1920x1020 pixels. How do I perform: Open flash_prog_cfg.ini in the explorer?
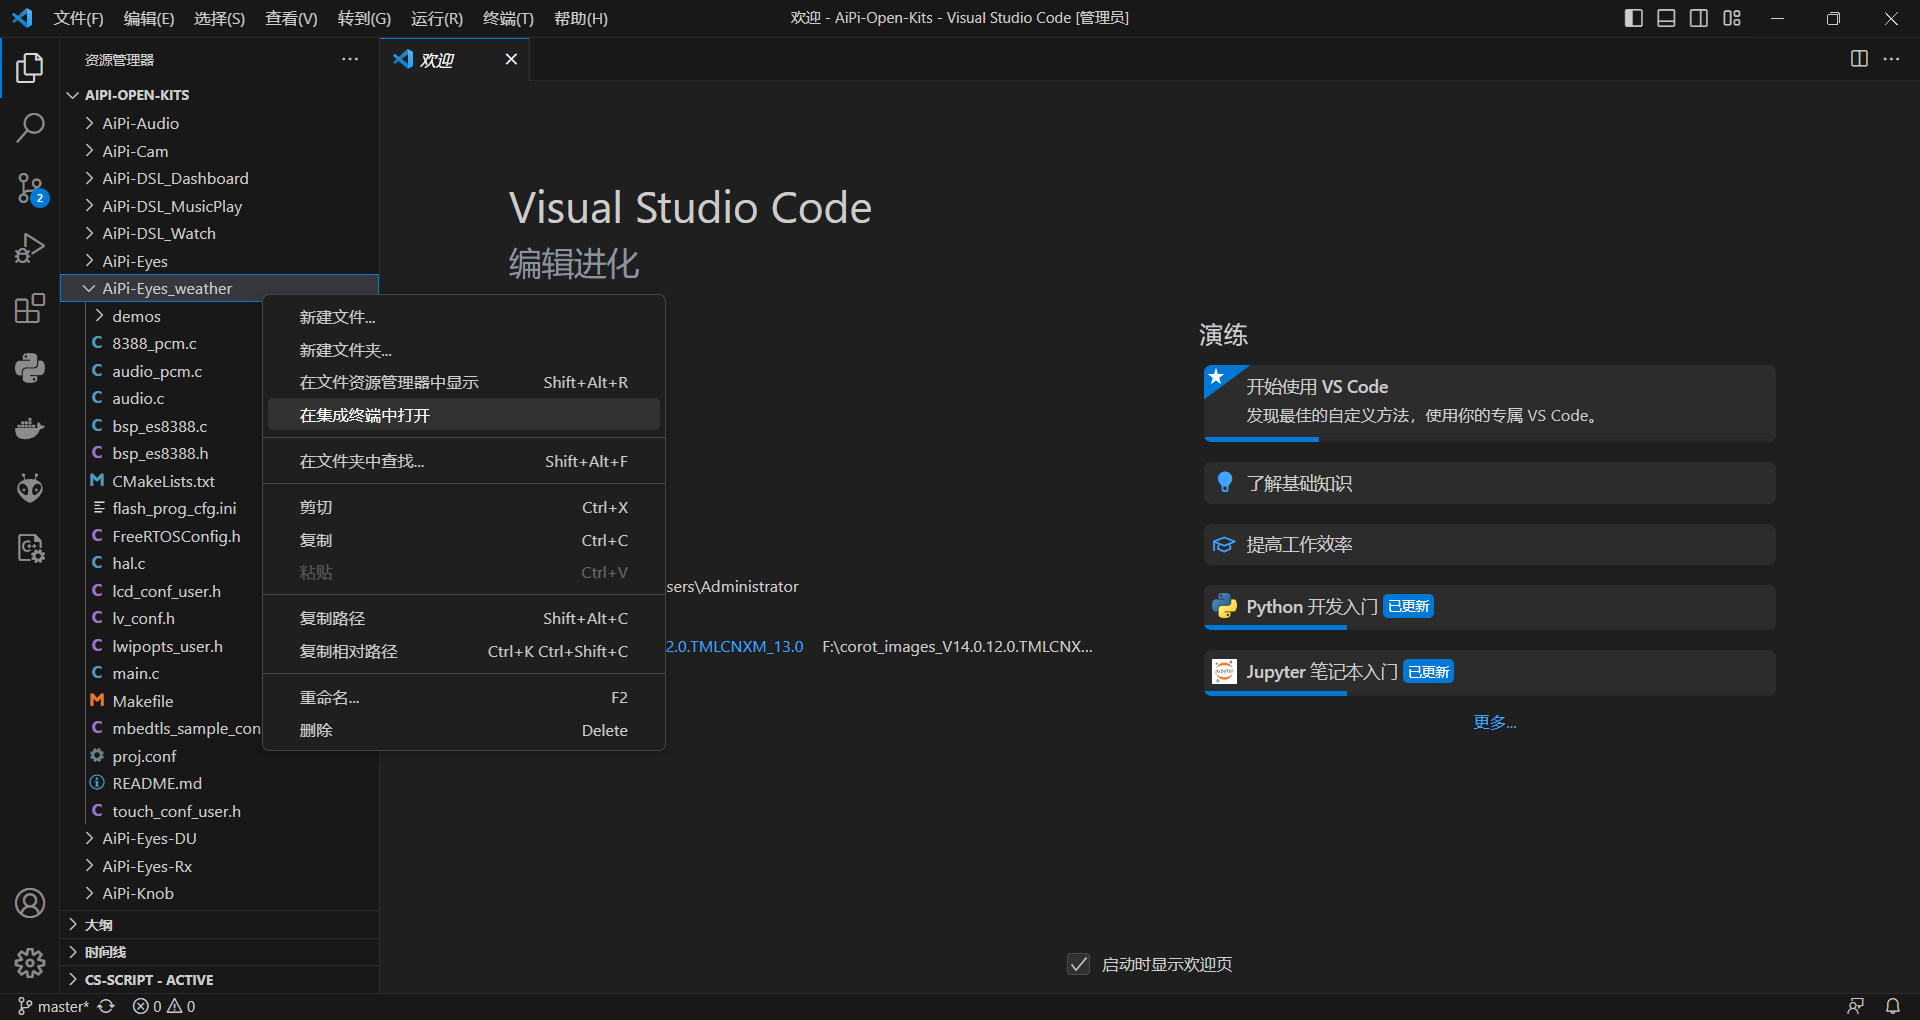174,508
